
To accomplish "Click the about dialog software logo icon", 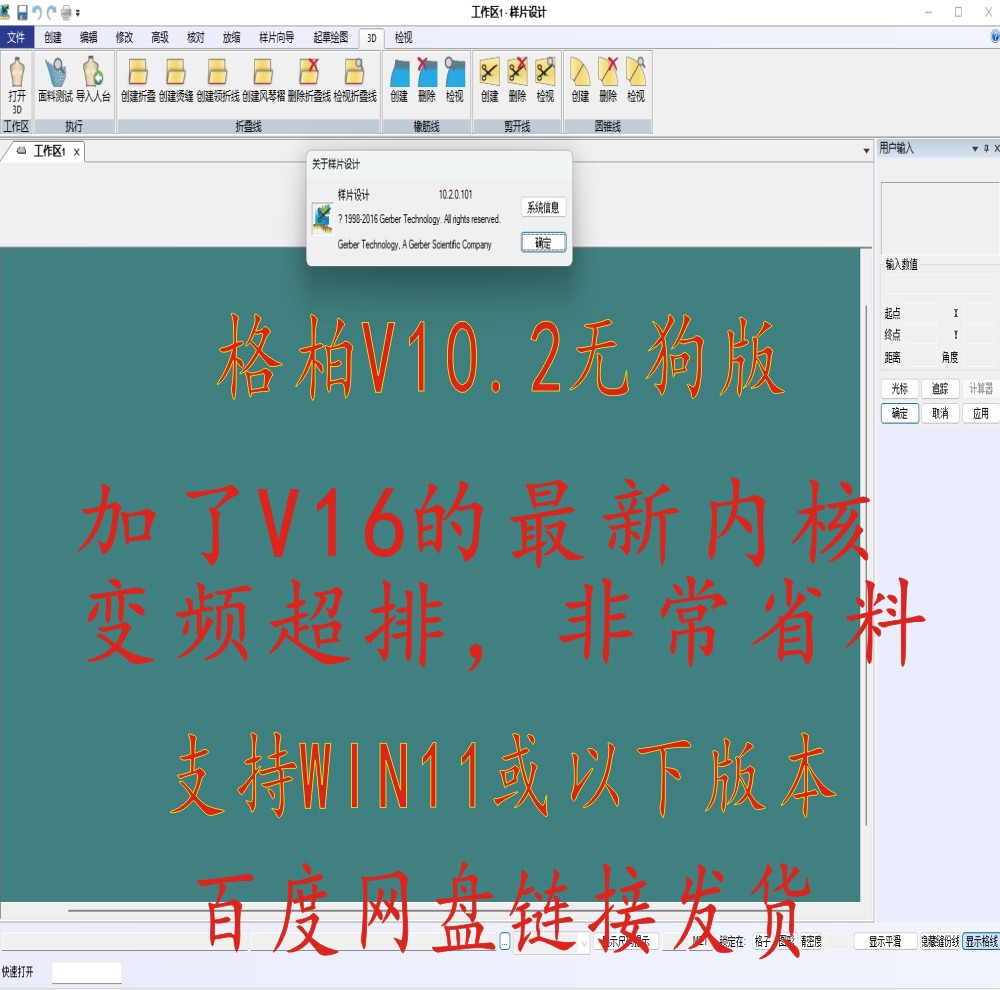I will pyautogui.click(x=322, y=218).
